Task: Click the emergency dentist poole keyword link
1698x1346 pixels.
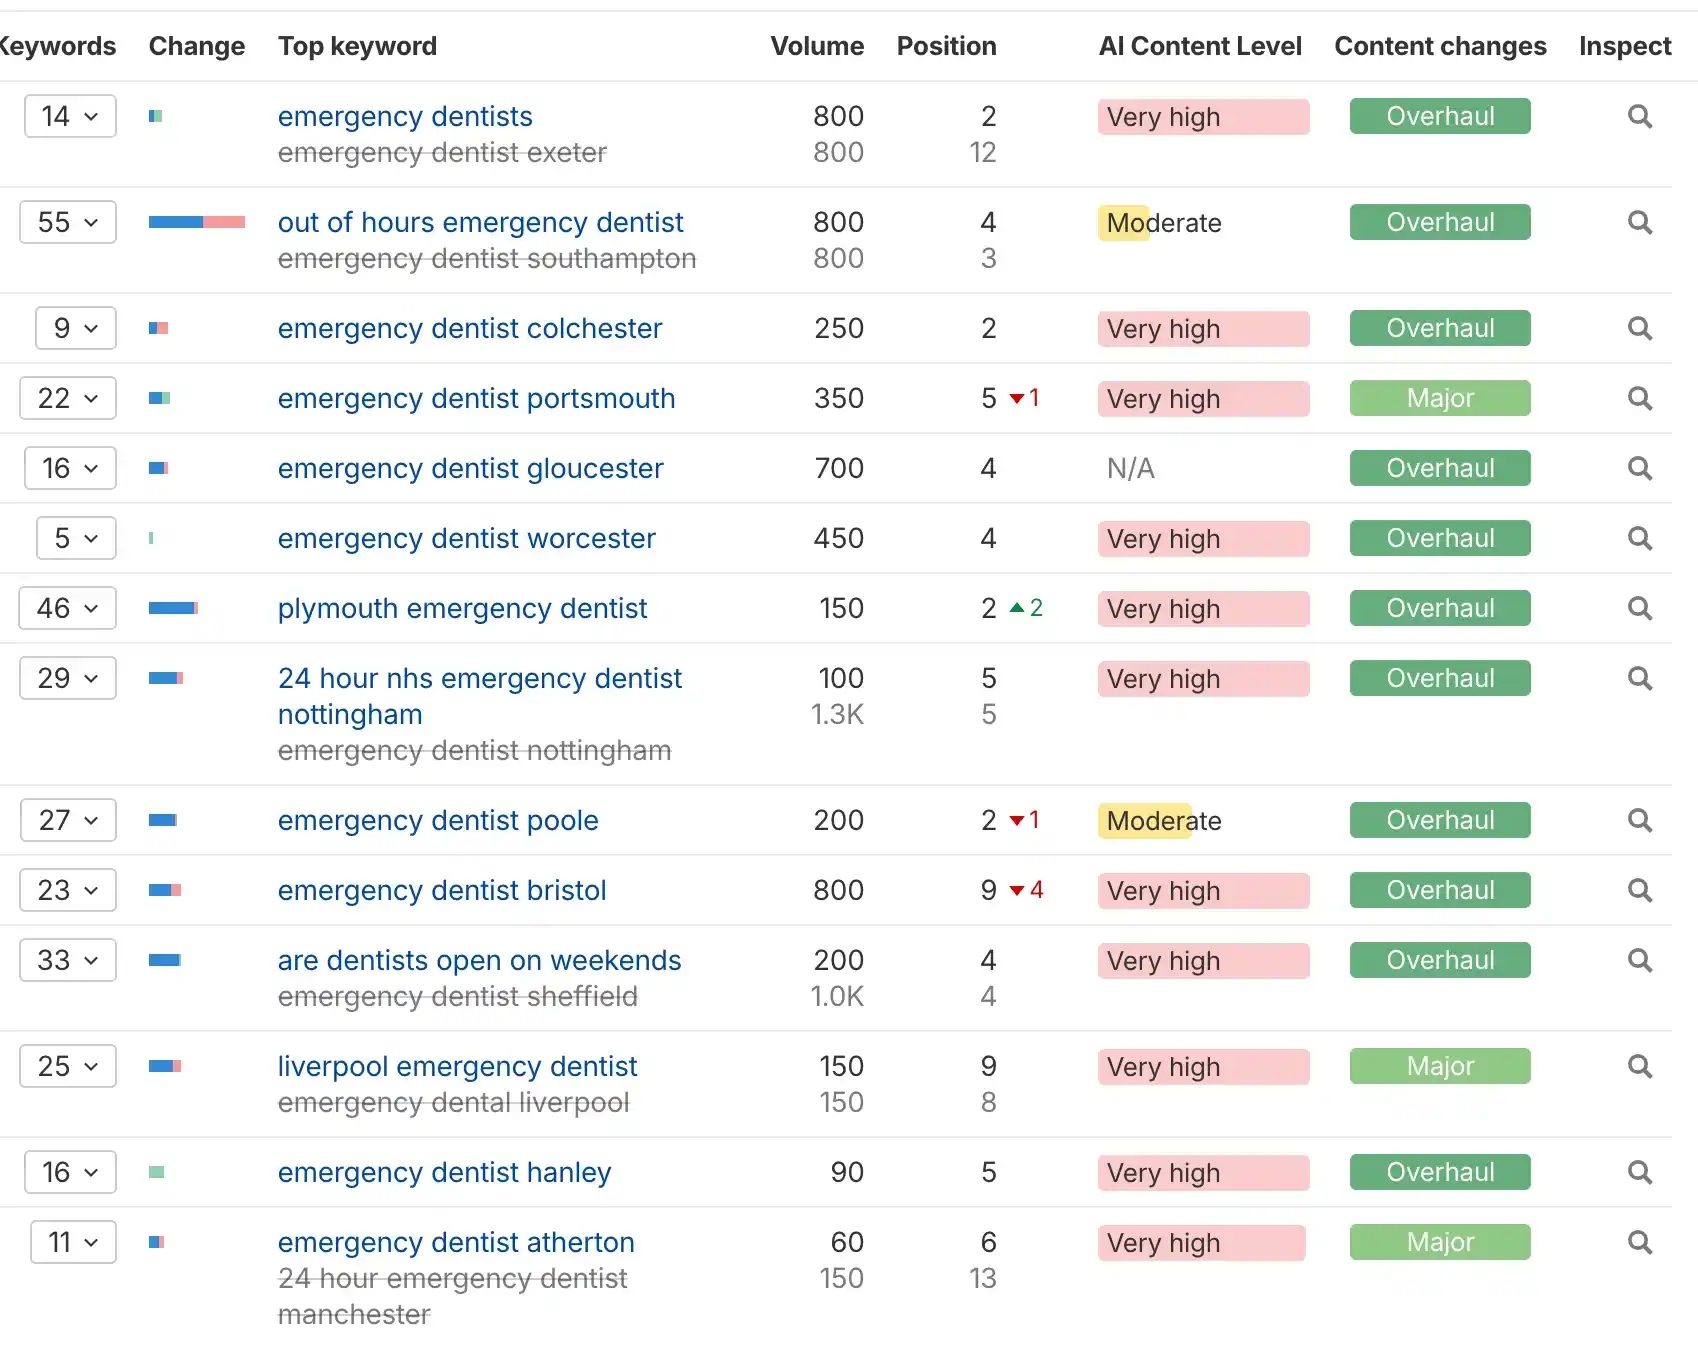Action: (438, 821)
